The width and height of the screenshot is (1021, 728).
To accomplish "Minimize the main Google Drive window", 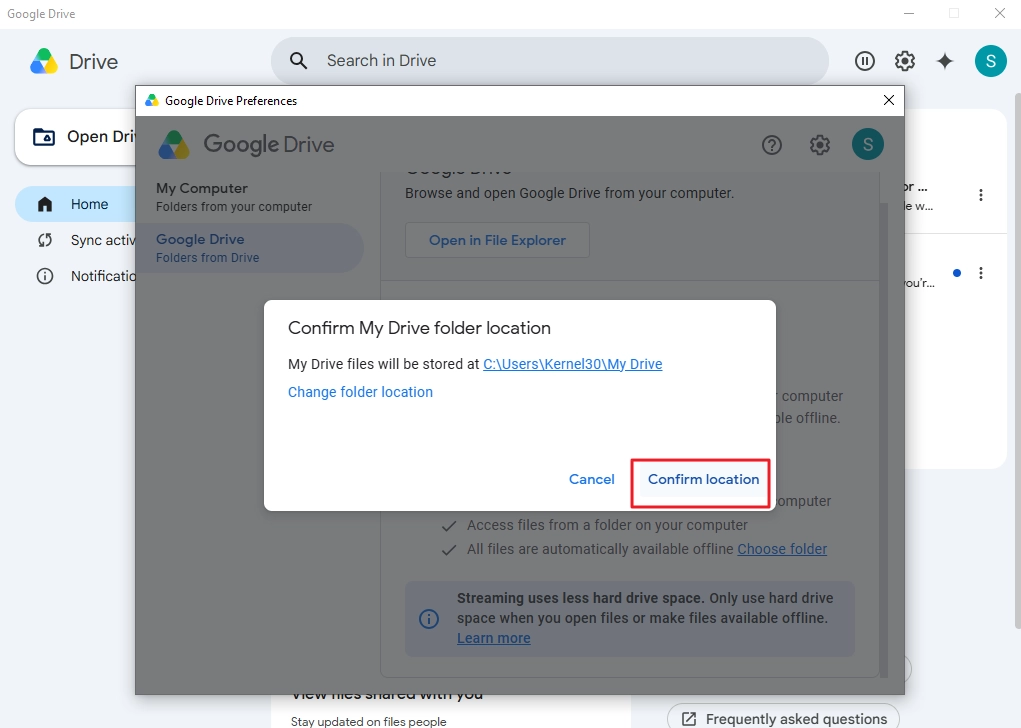I will point(909,14).
